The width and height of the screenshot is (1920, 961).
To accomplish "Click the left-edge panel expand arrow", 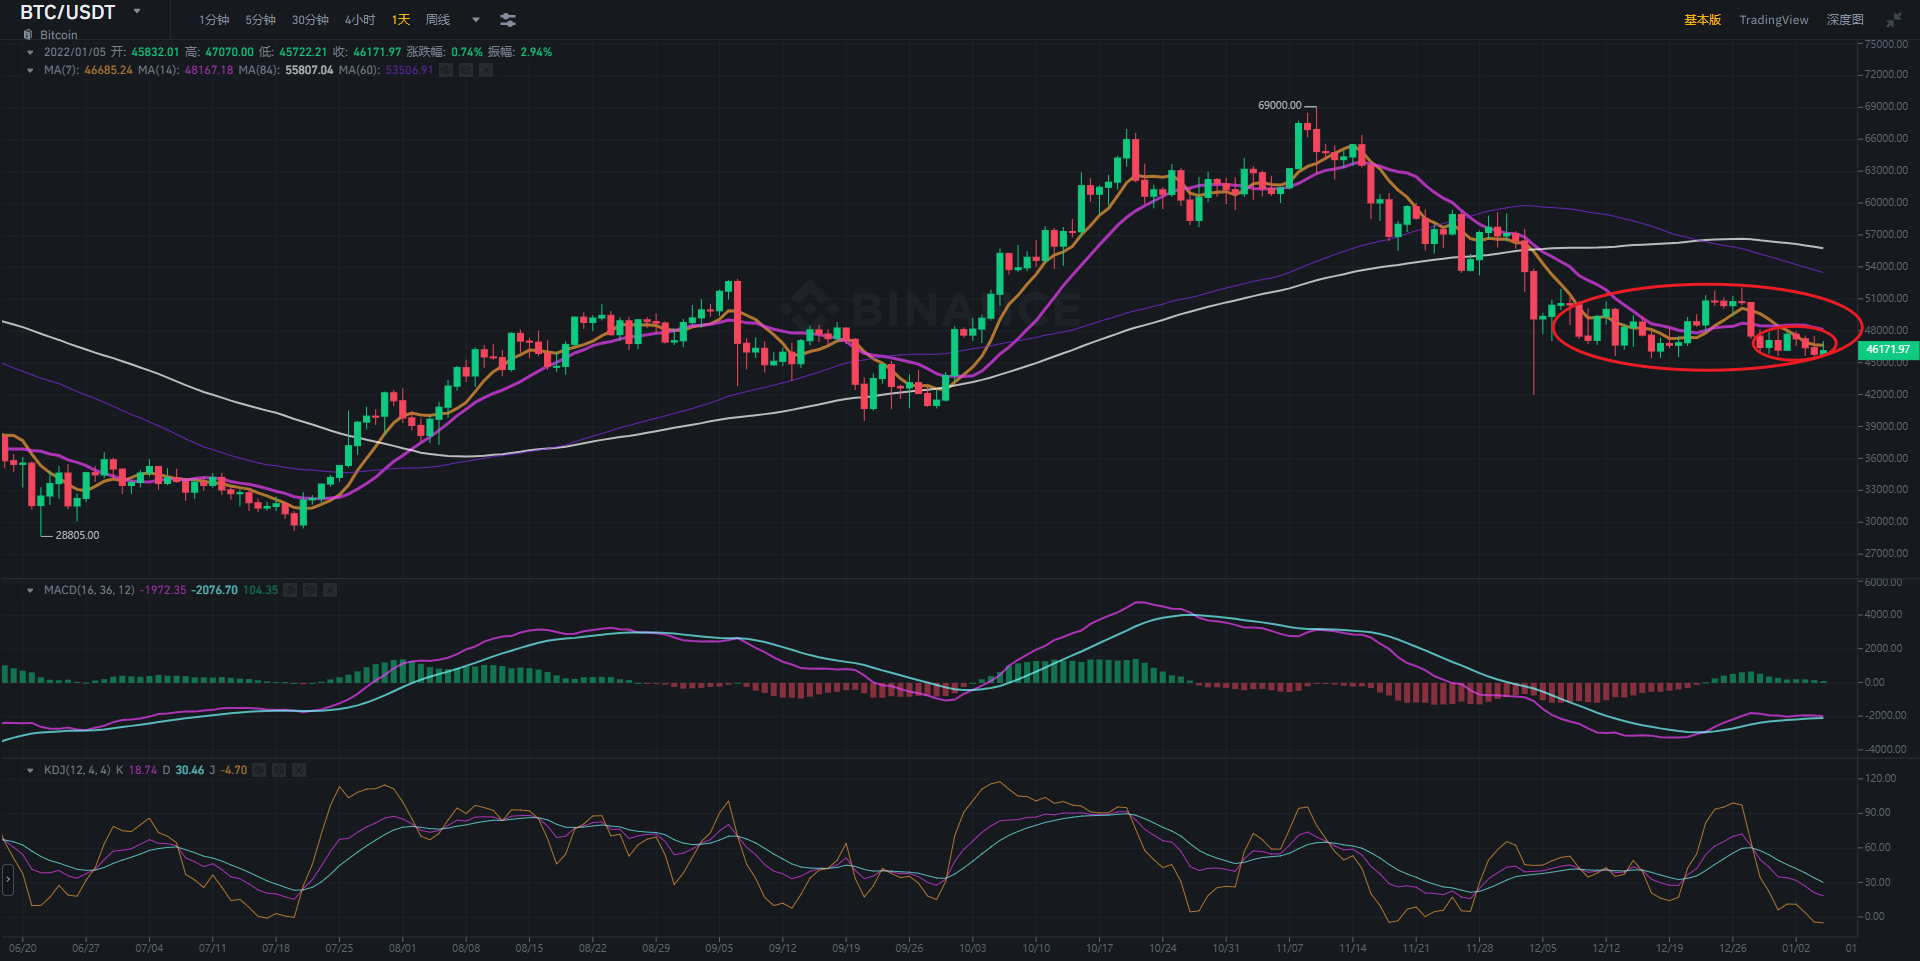I will click(x=8, y=880).
